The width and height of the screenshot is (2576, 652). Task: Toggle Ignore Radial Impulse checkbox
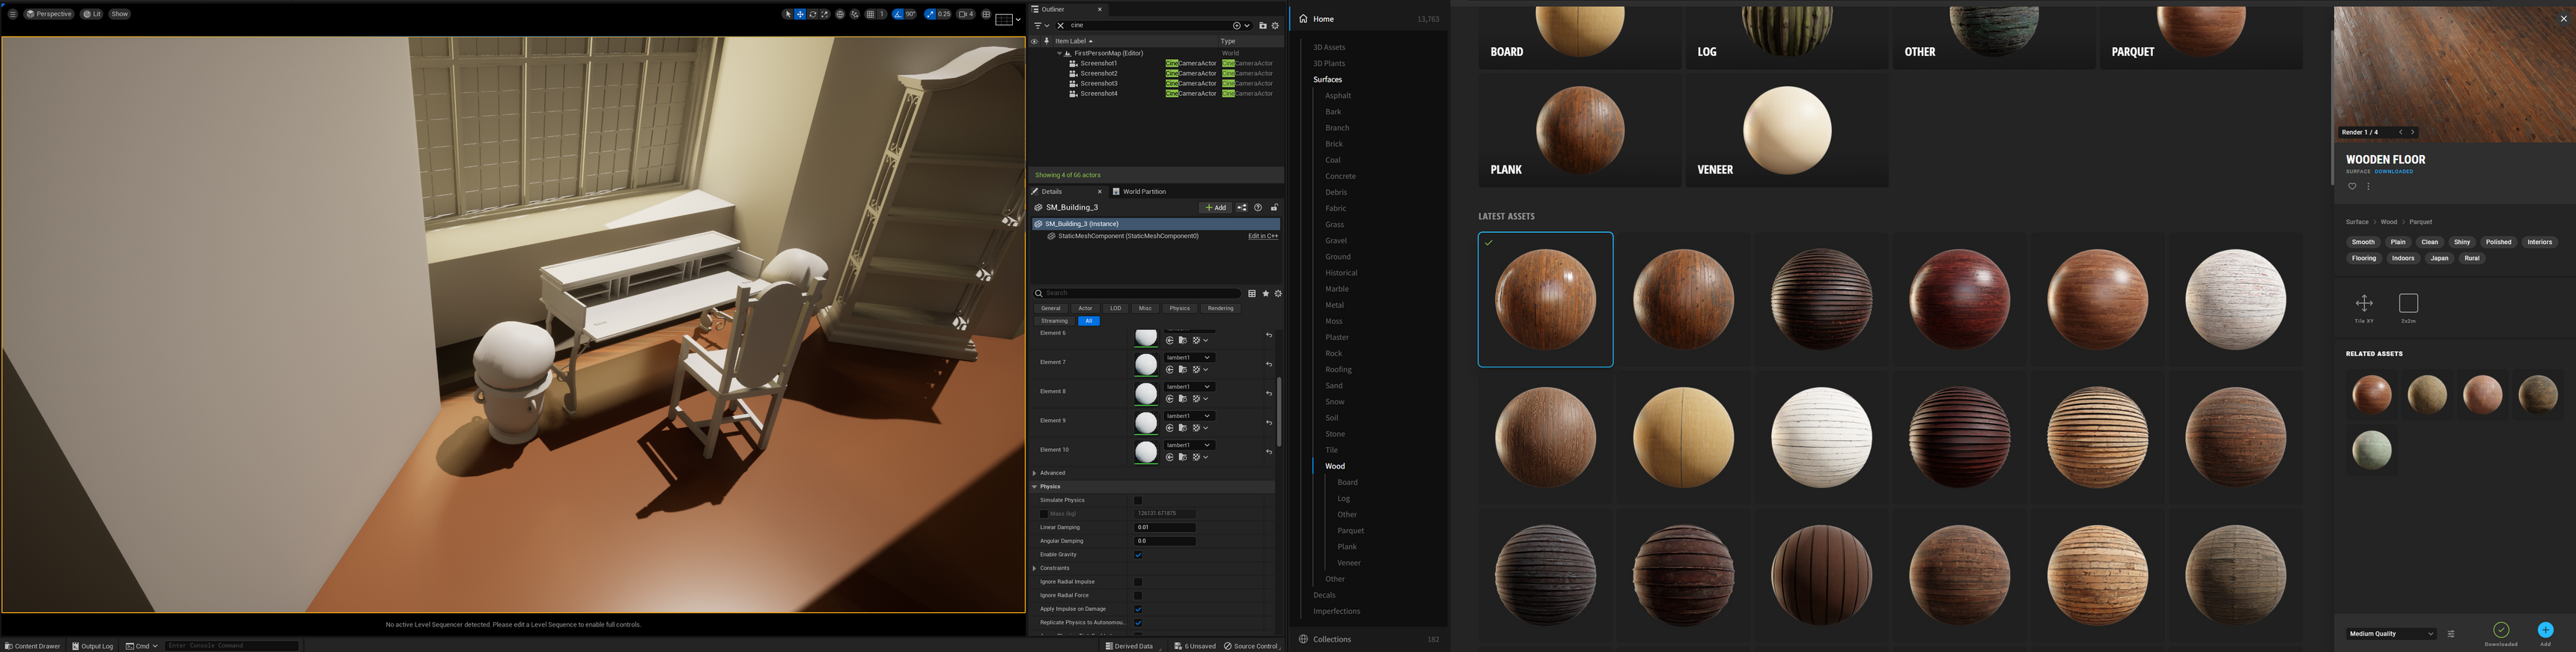(1138, 582)
